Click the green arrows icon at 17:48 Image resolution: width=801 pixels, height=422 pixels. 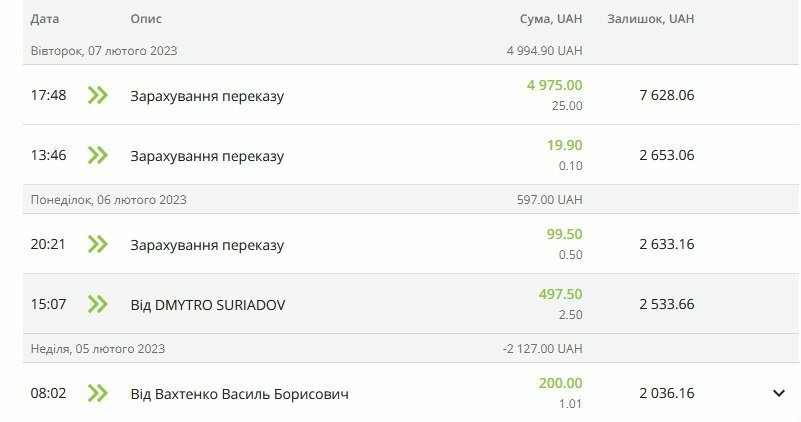[x=97, y=95]
